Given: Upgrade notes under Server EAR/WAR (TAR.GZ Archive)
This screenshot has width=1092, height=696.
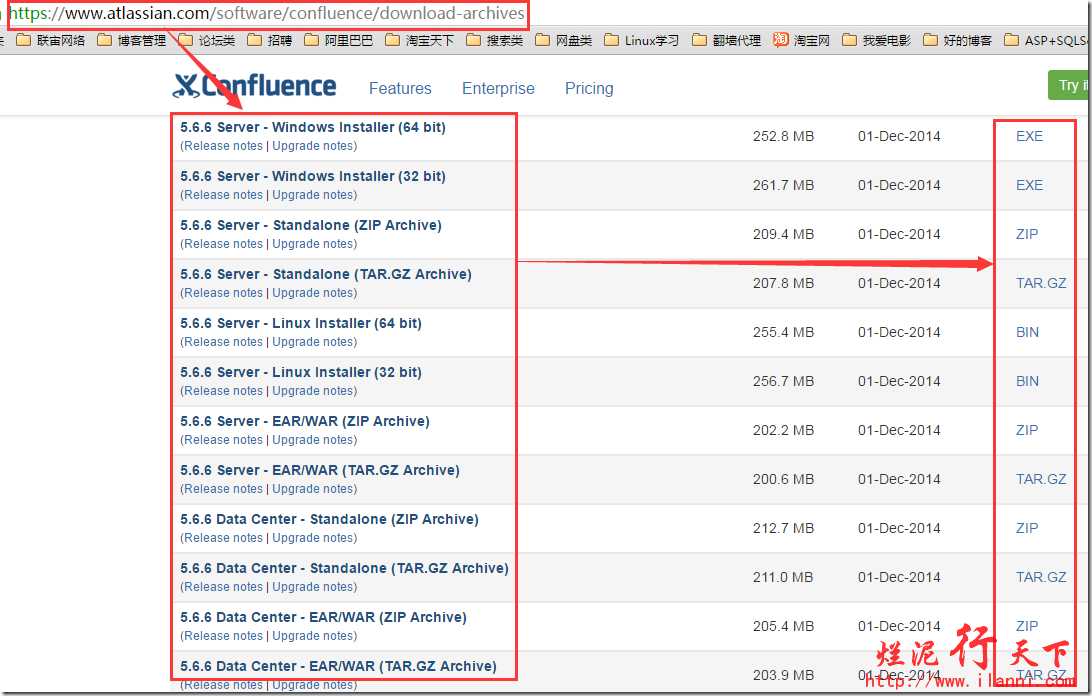Looking at the screenshot, I should [x=313, y=489].
